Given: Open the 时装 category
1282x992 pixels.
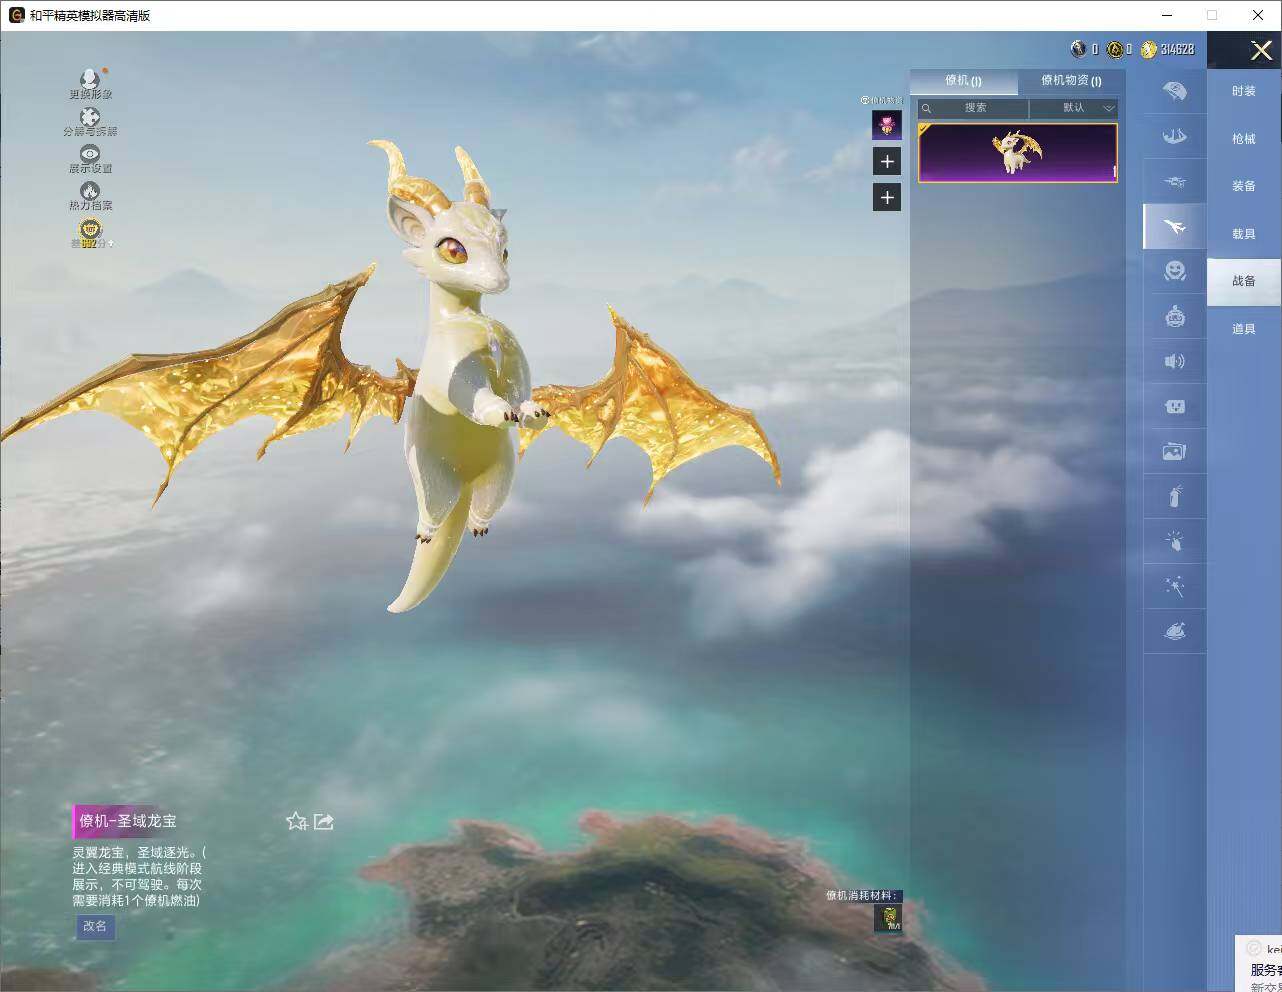Looking at the screenshot, I should pos(1244,91).
